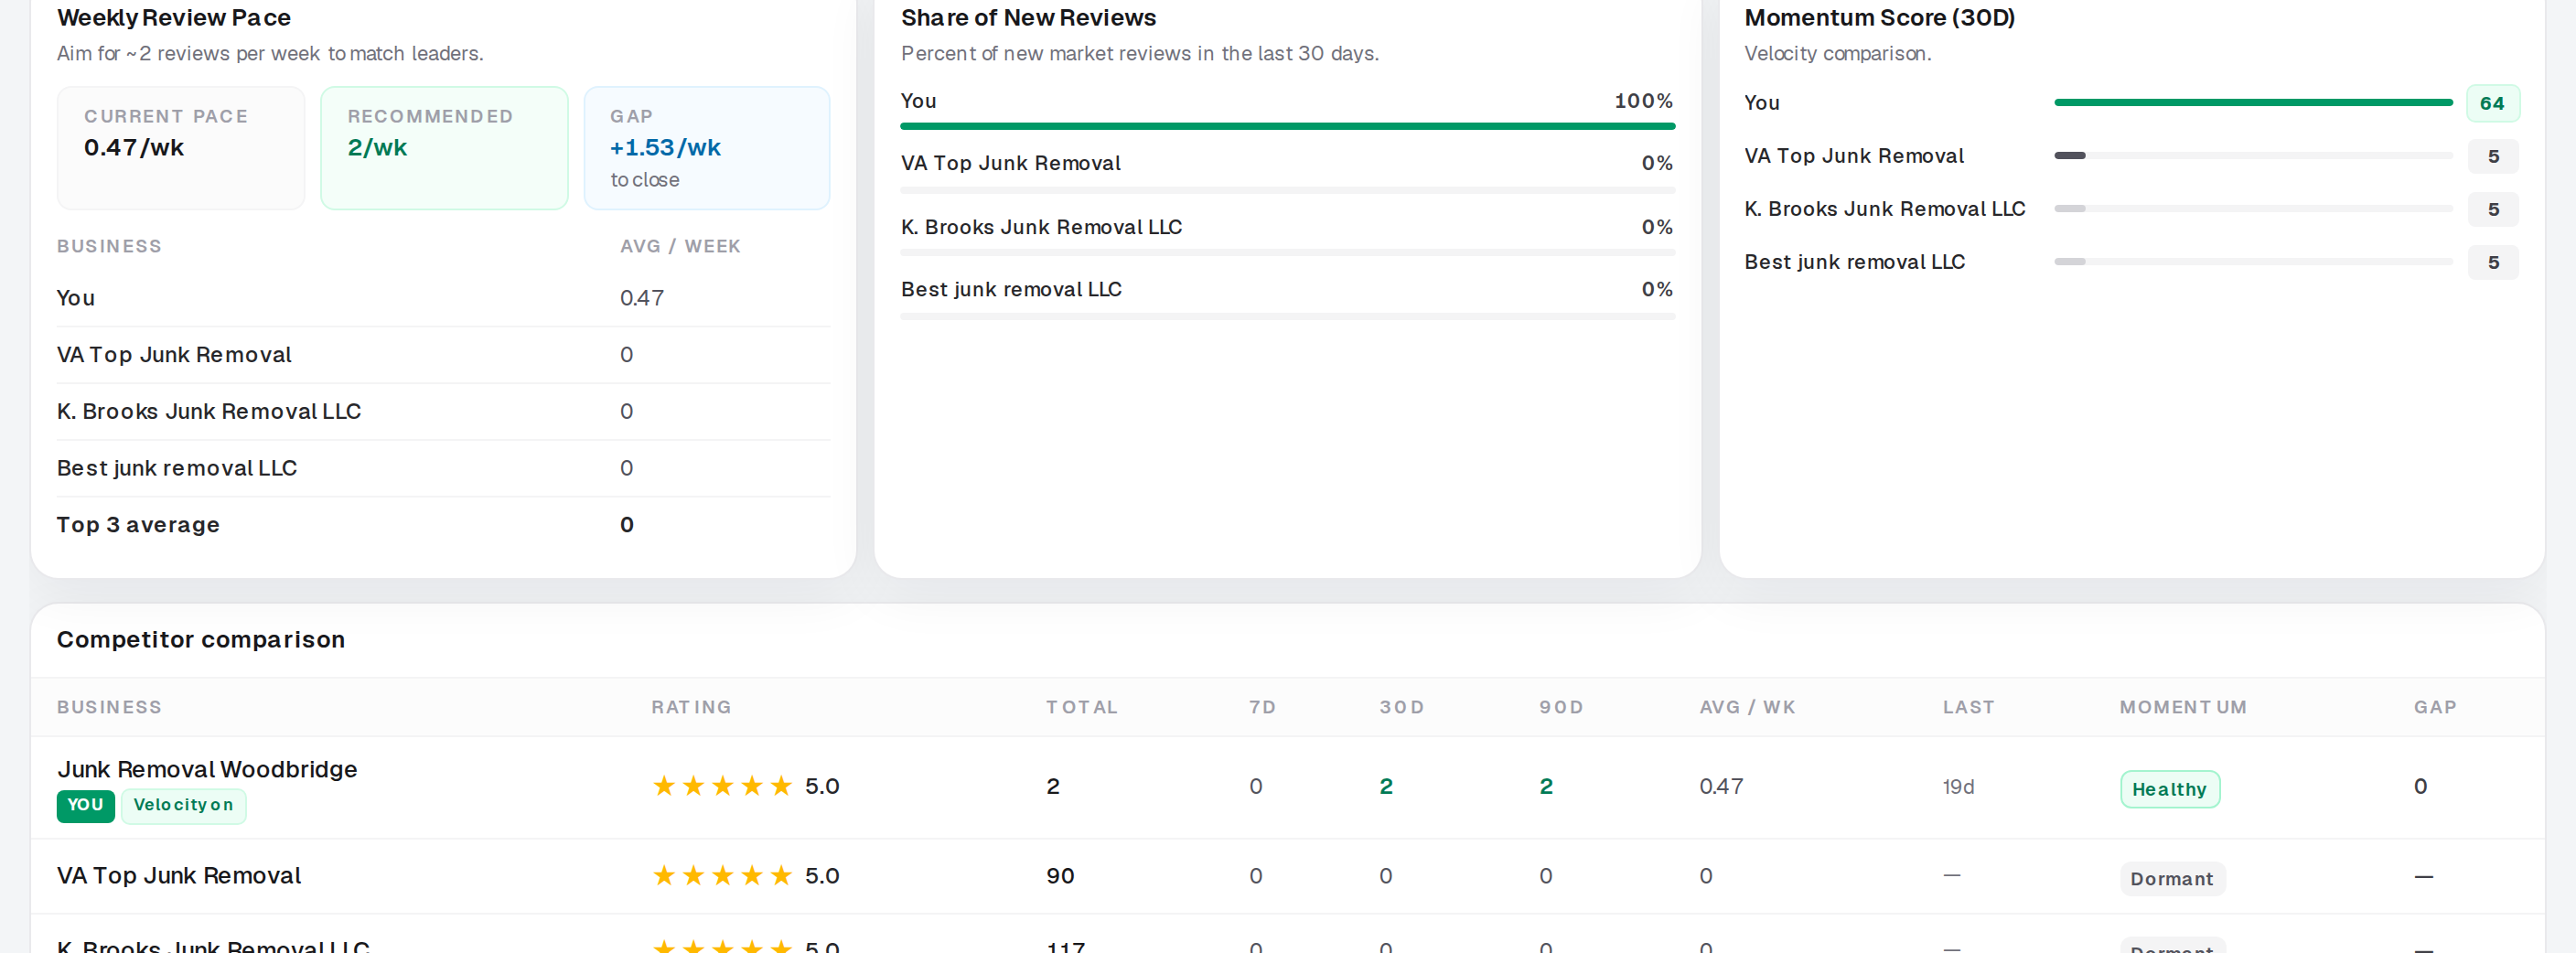Click the Momentum Score (30D) heading
2576x953 pixels.
pos(1880,18)
